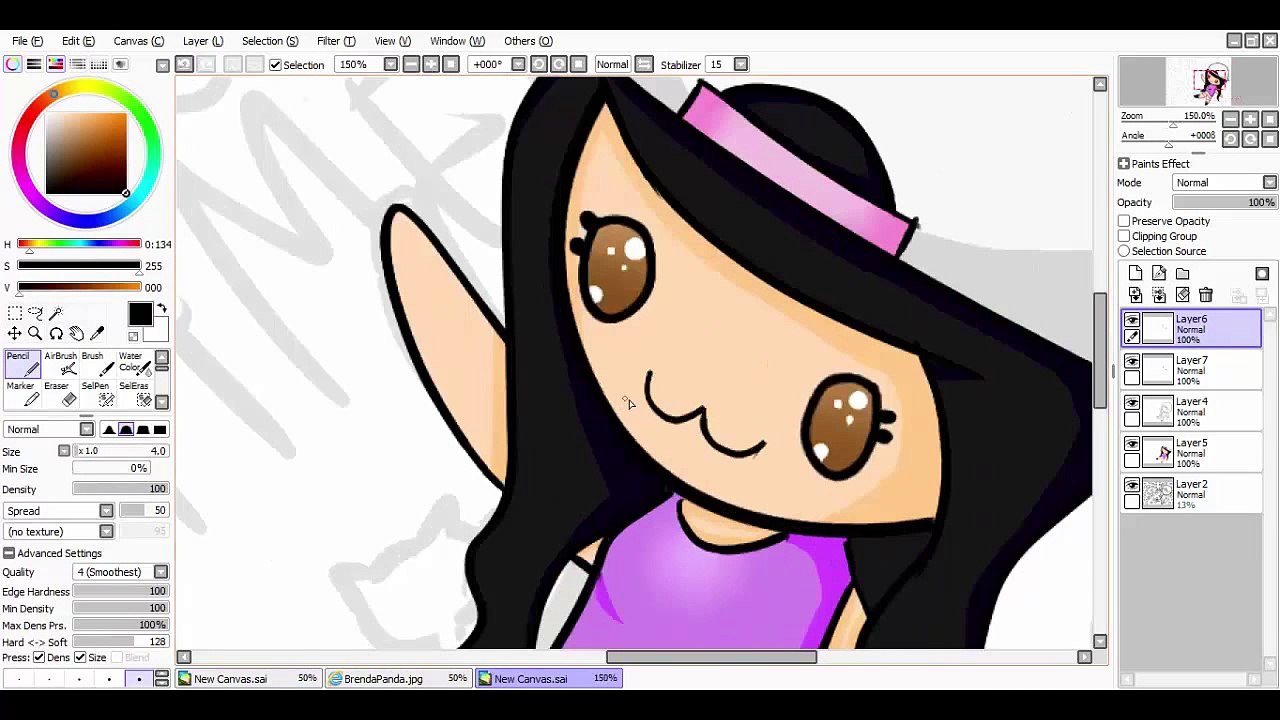Open the zoom percentage dropdown
Image resolution: width=1280 pixels, height=720 pixels.
(391, 64)
